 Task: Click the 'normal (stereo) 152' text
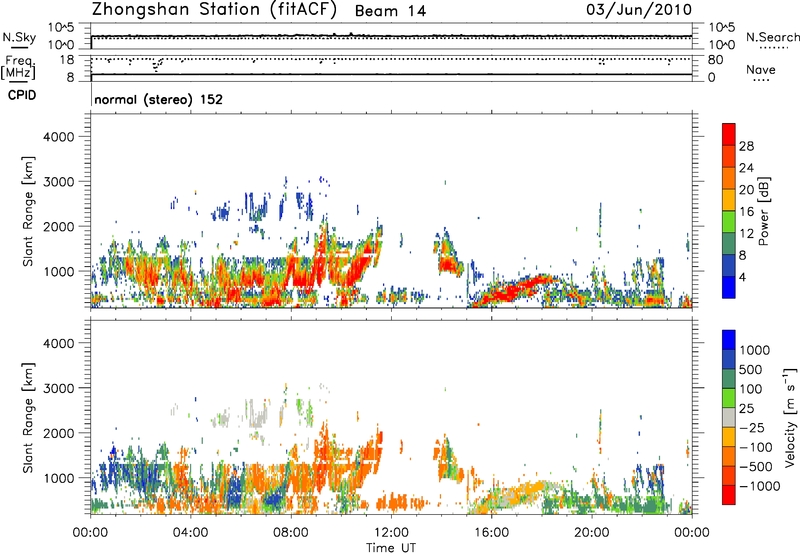pos(159,99)
